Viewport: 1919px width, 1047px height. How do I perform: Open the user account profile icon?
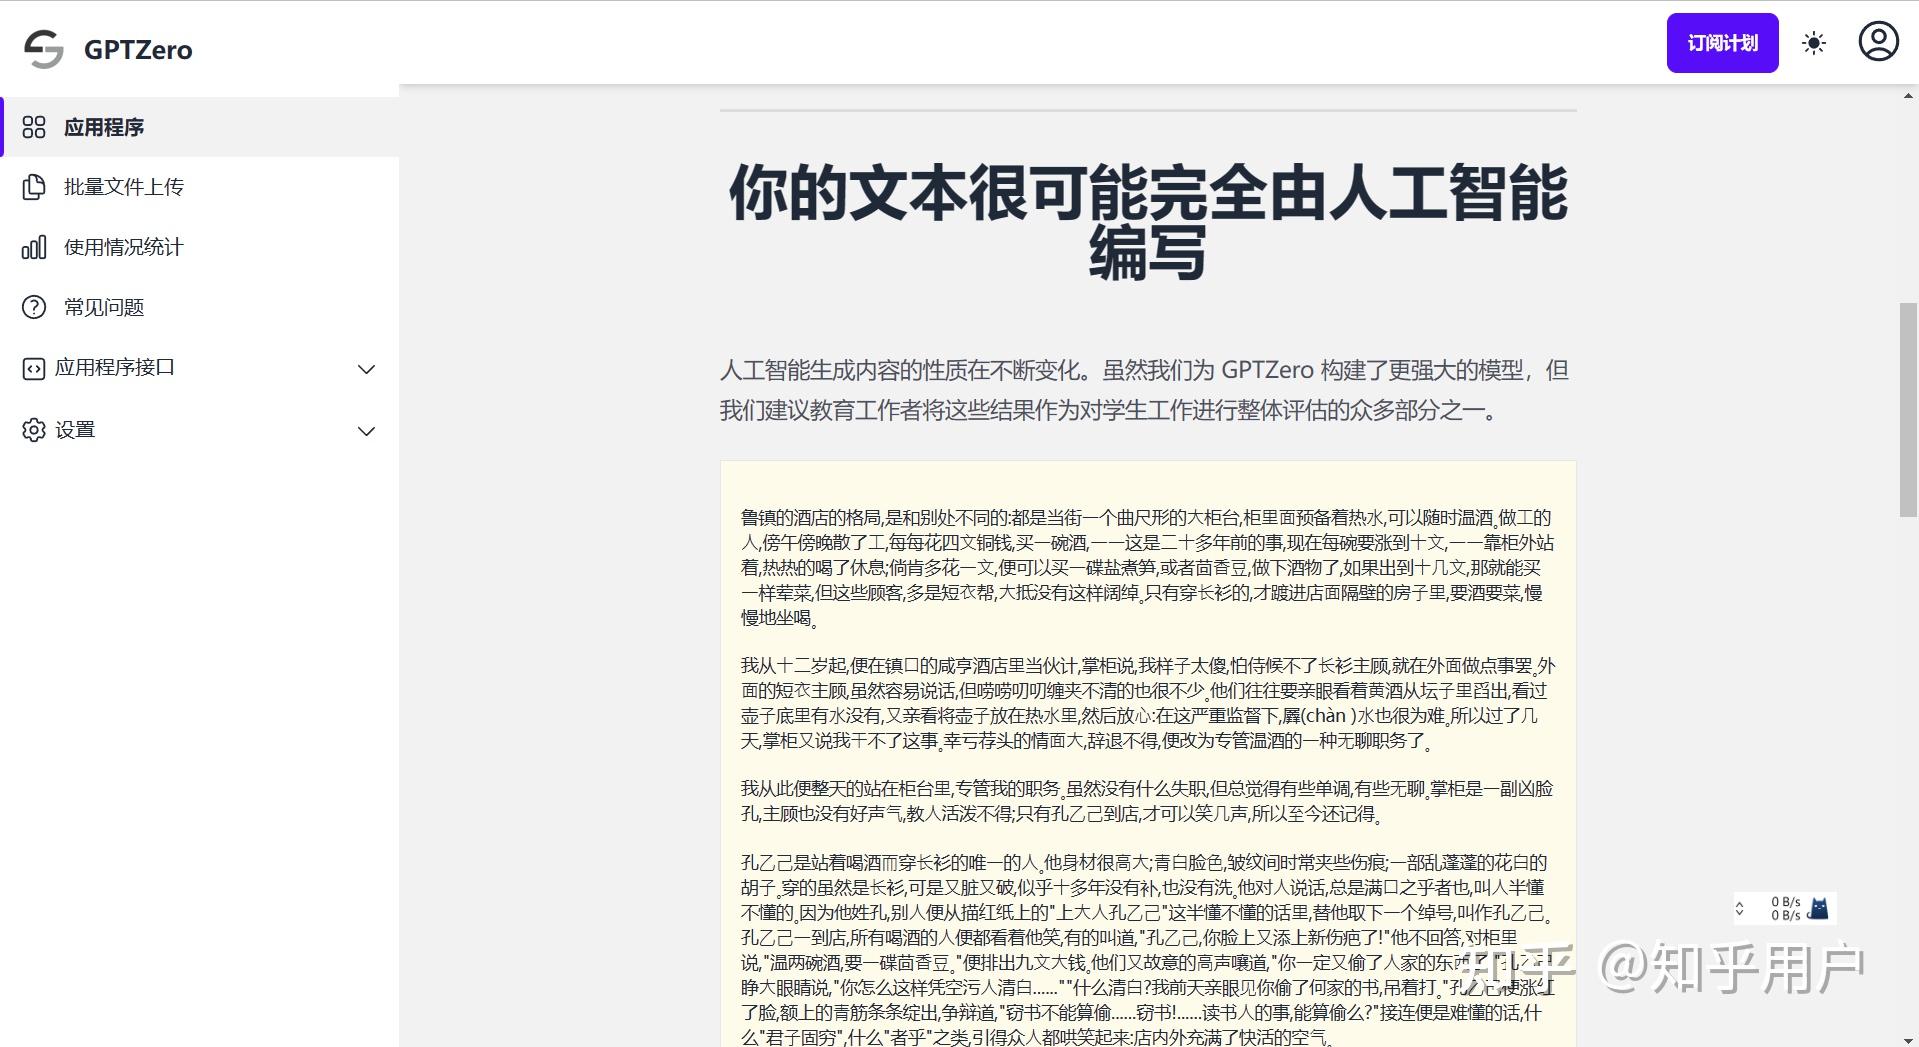click(x=1879, y=41)
